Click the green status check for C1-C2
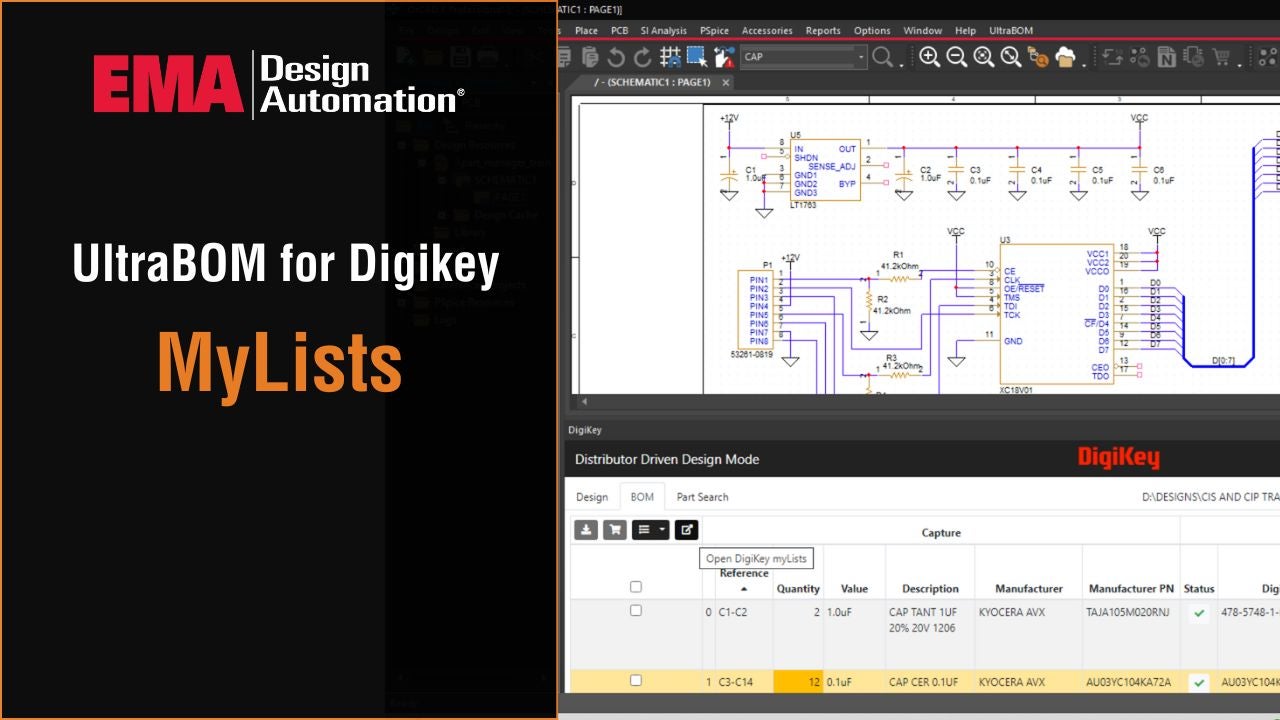The width and height of the screenshot is (1280, 720). point(1199,614)
